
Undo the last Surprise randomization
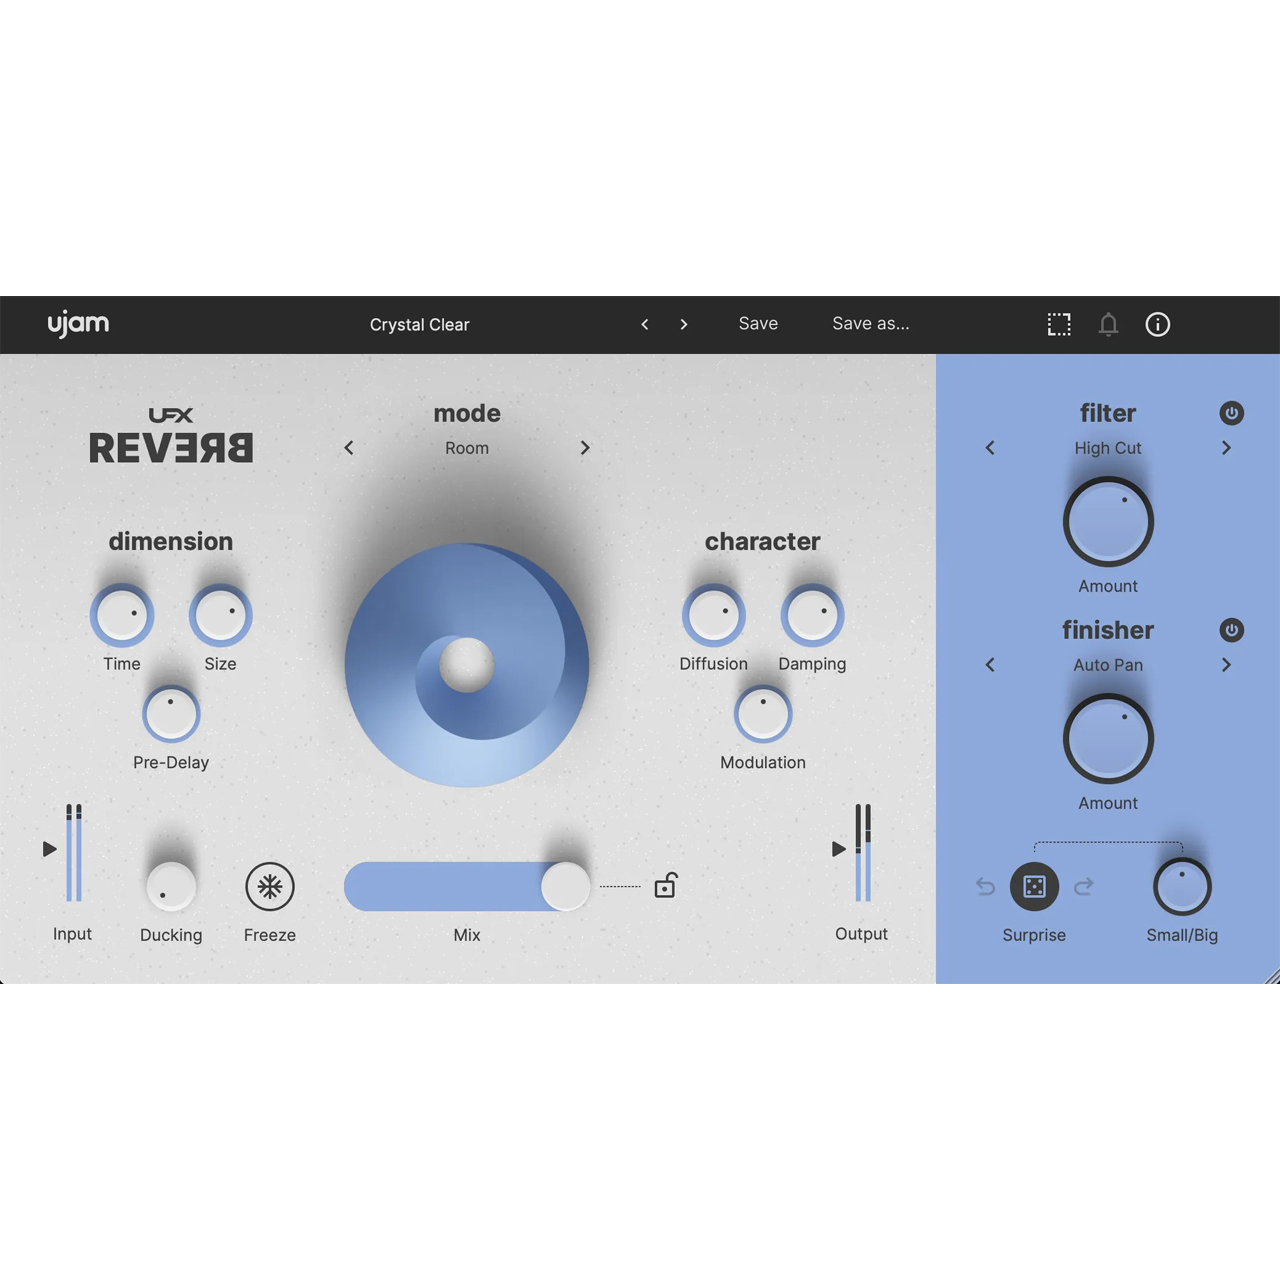coord(986,886)
